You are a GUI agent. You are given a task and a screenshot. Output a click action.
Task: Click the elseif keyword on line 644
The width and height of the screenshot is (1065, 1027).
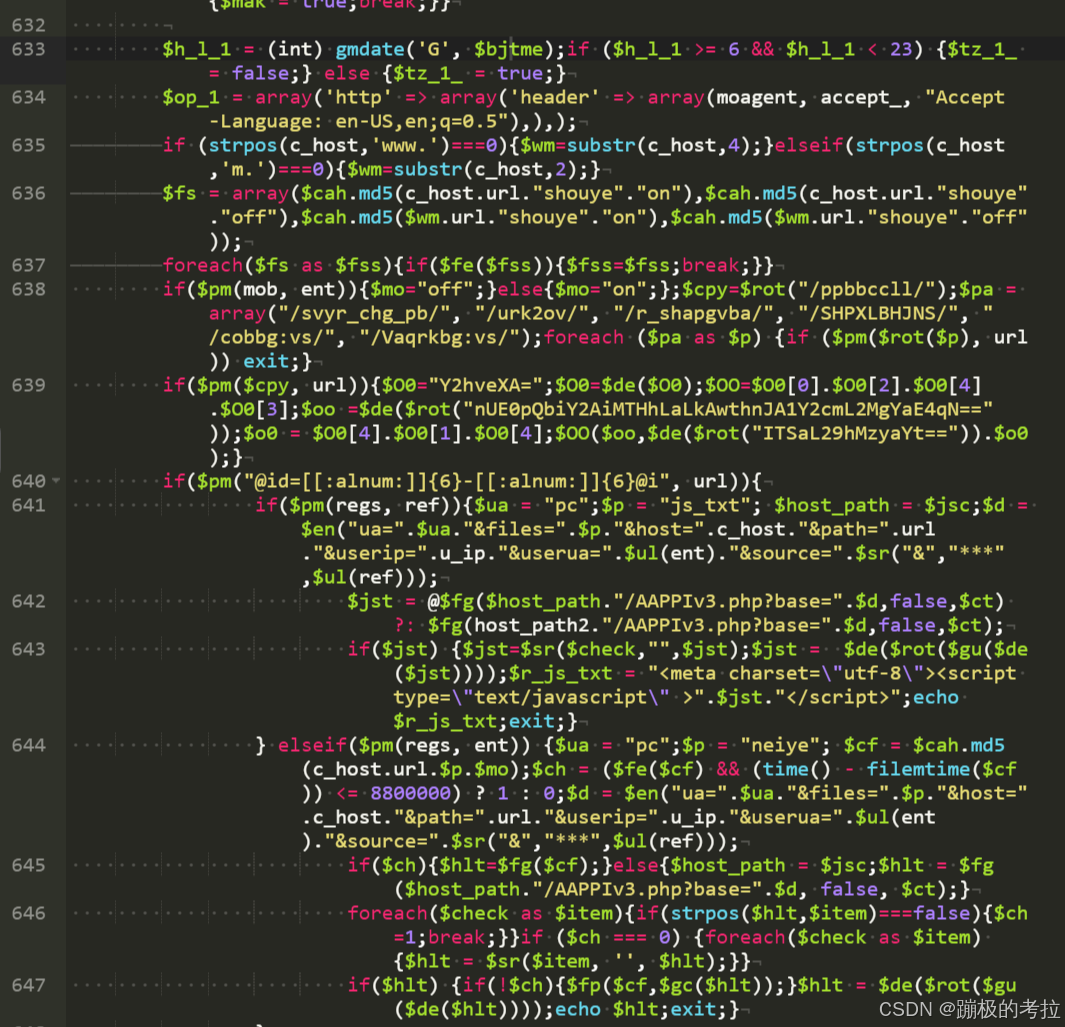pos(312,745)
